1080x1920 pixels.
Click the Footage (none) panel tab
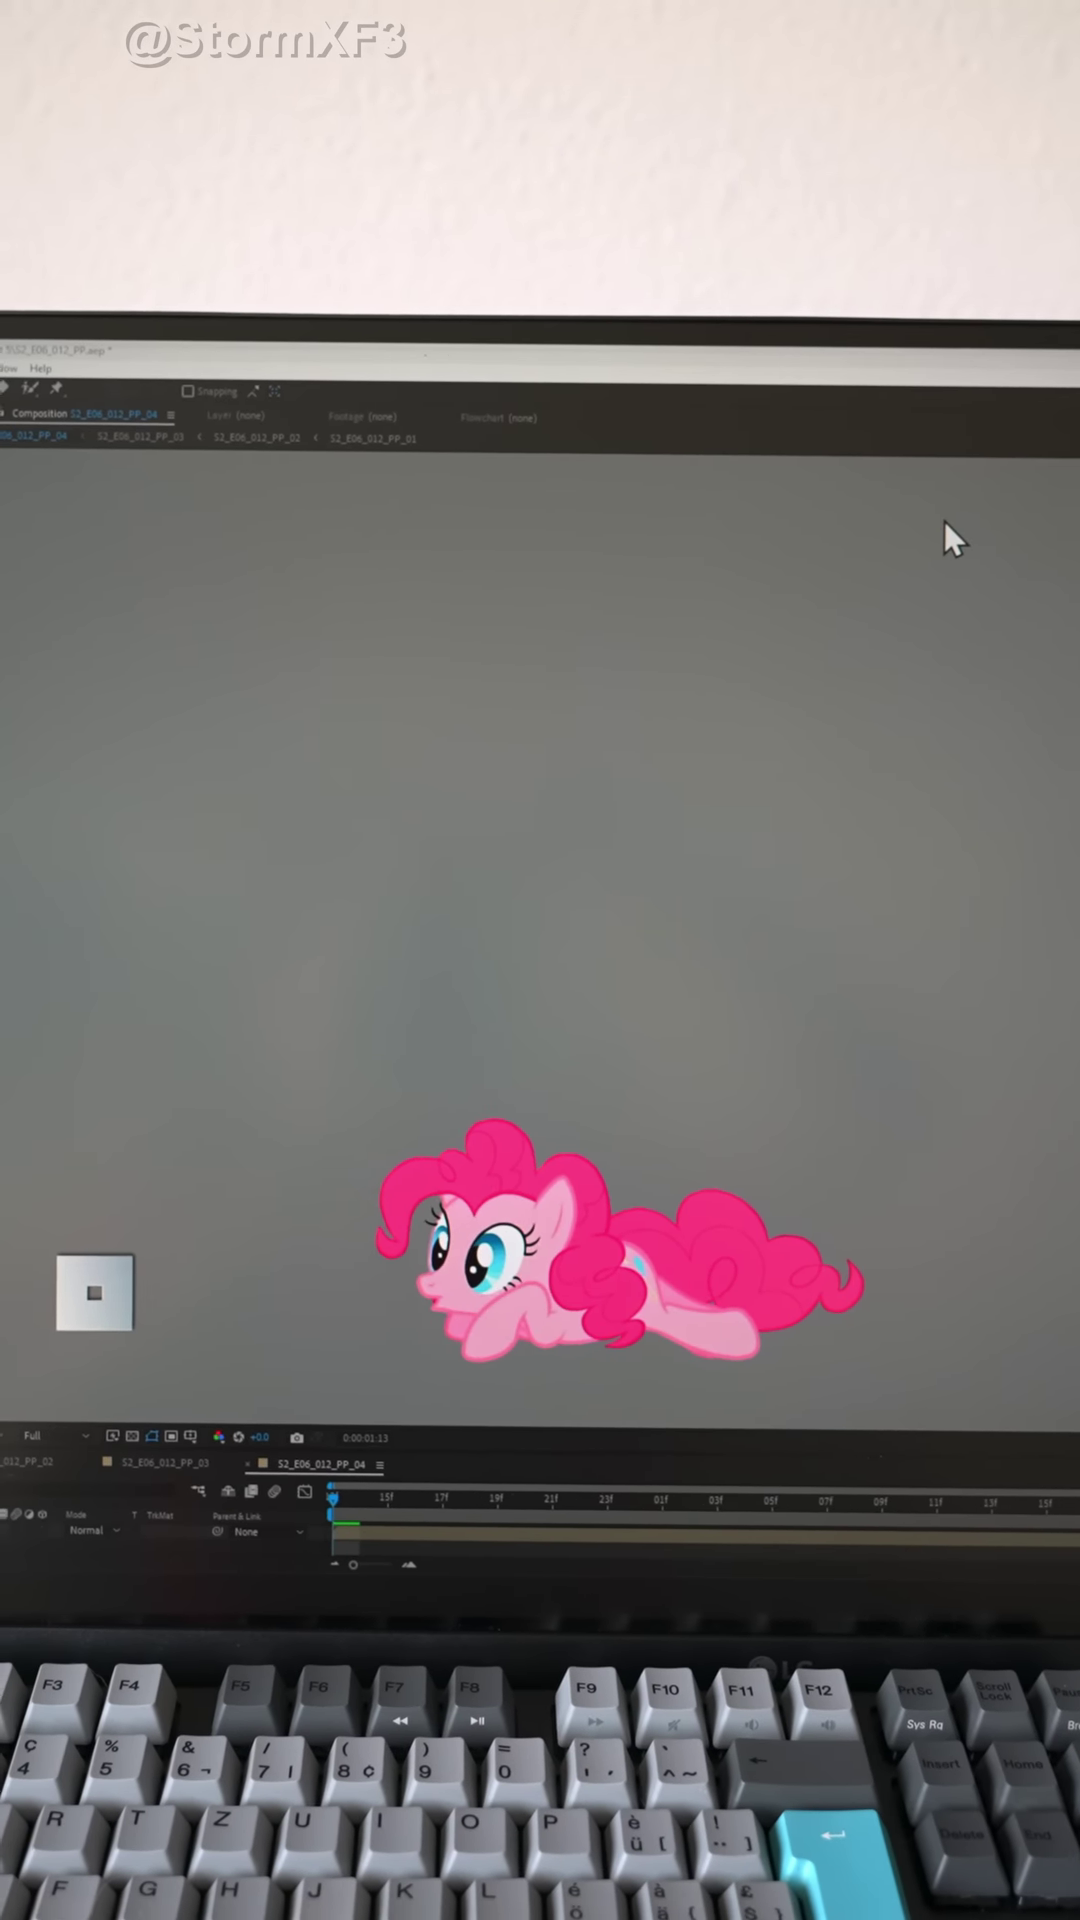362,416
